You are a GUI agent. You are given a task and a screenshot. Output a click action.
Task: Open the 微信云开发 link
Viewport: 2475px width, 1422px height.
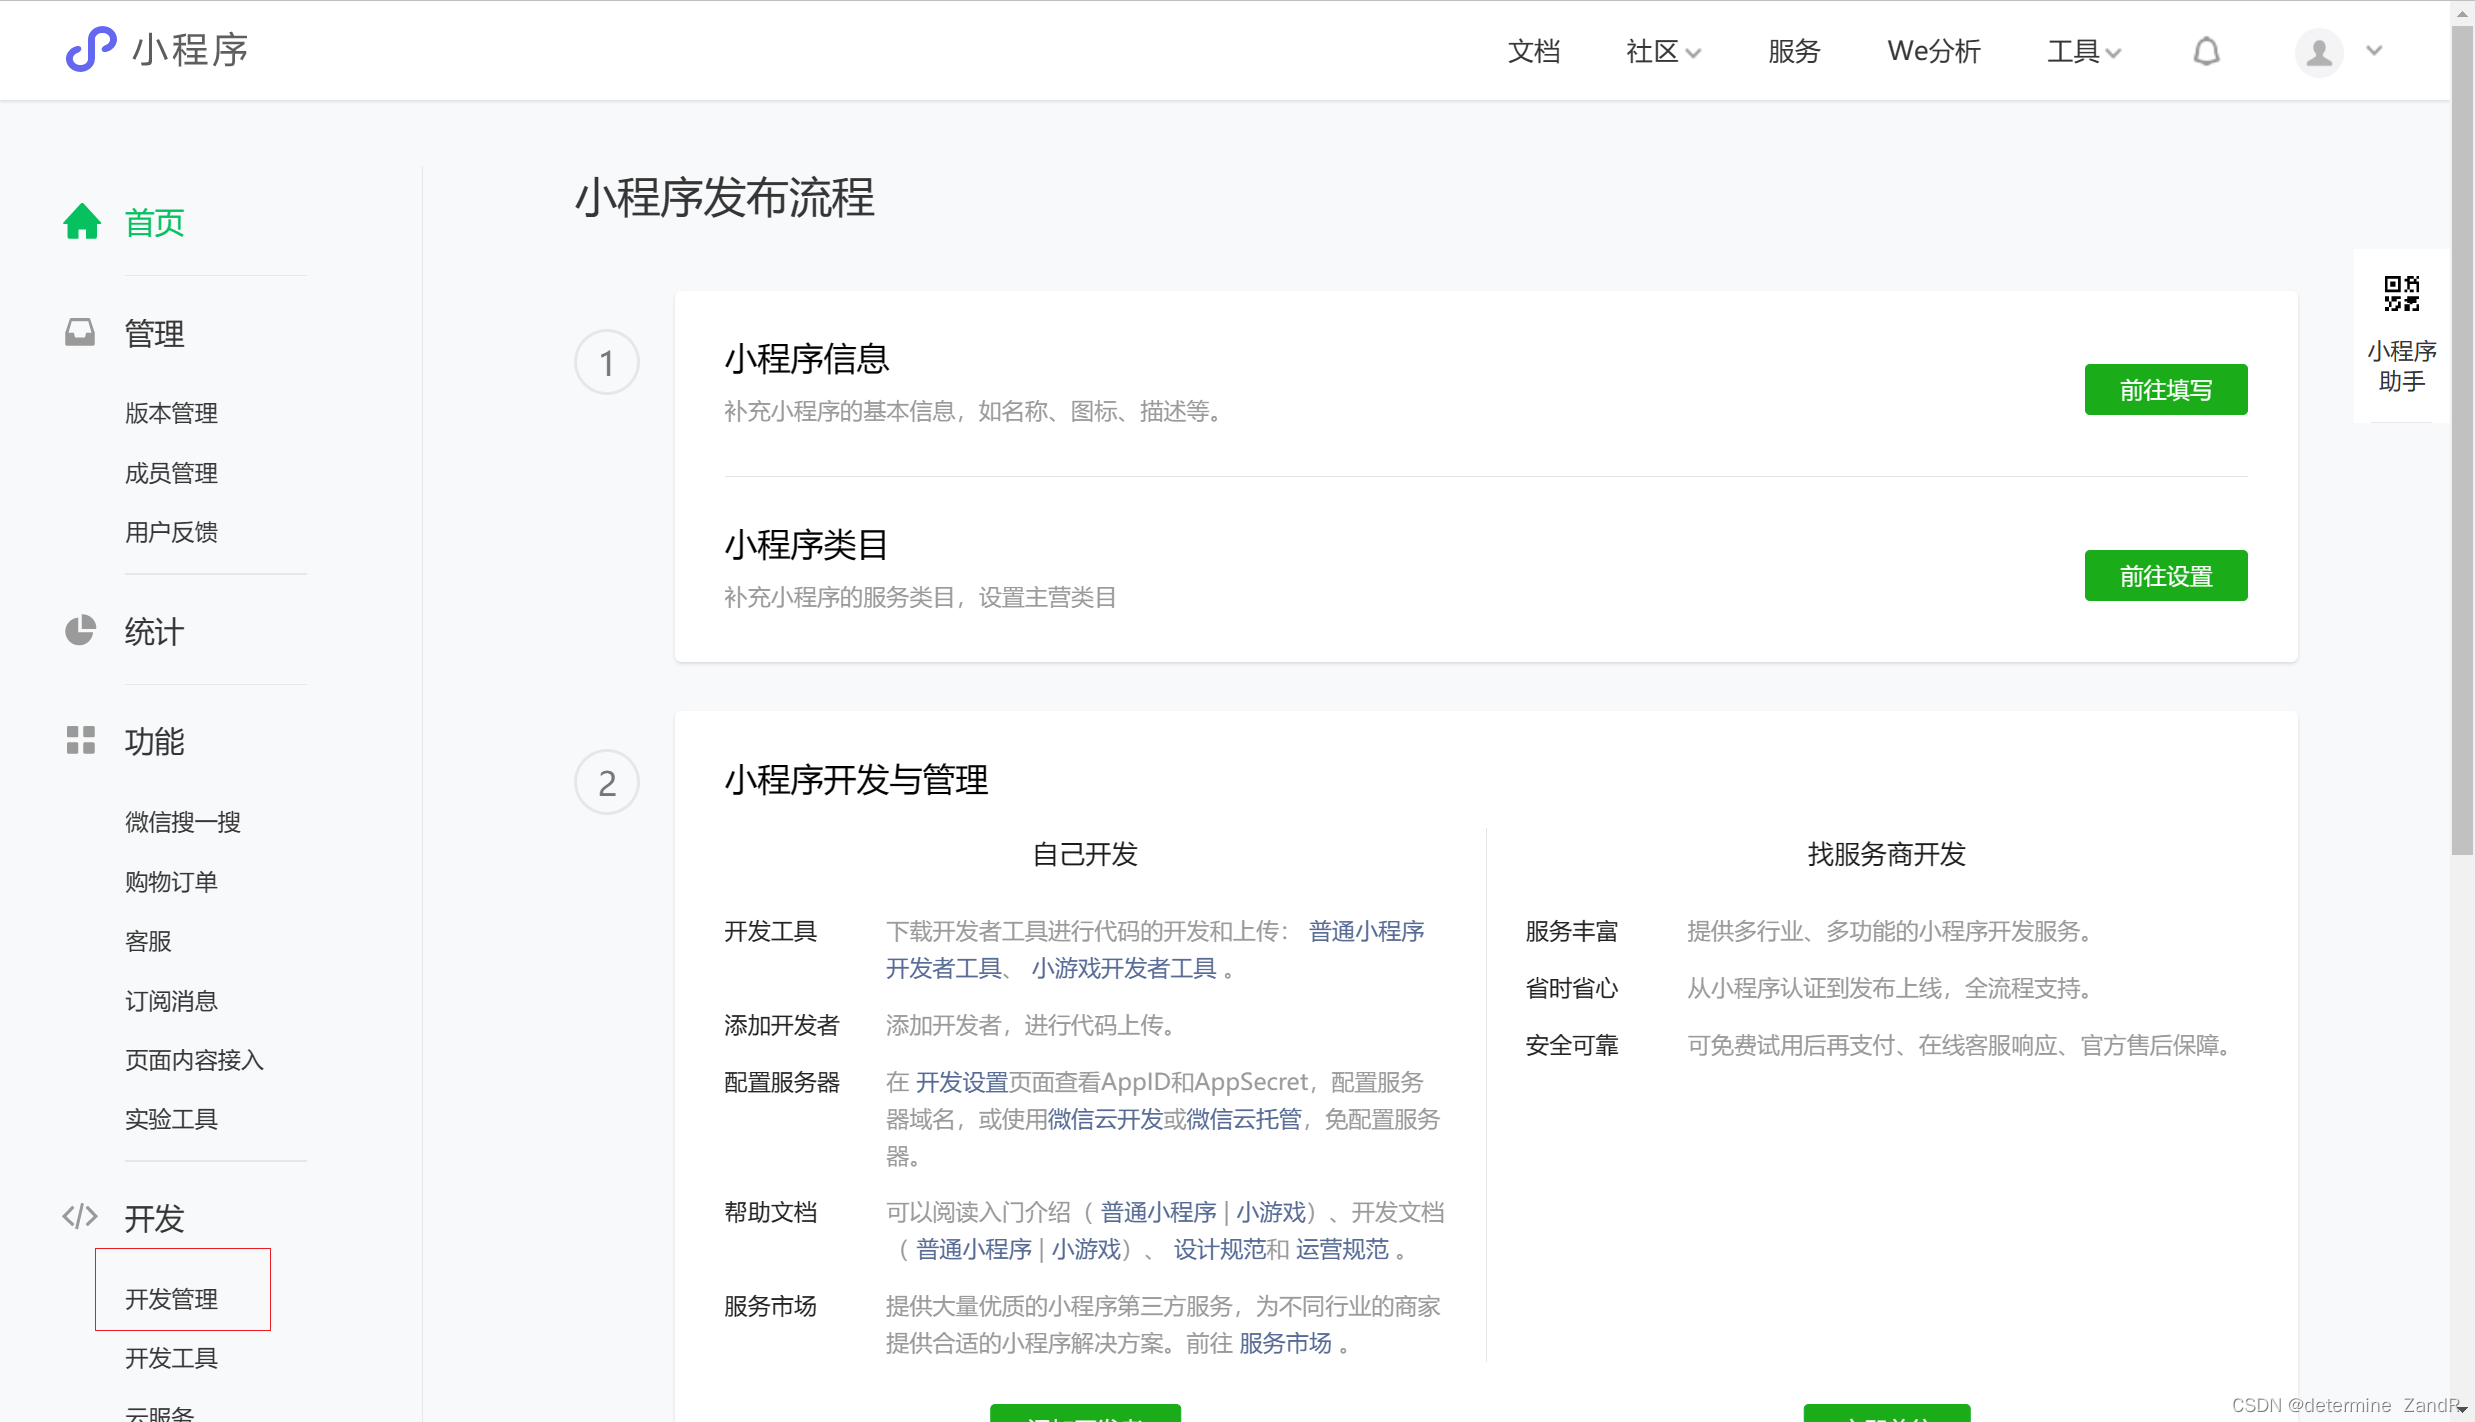(x=1105, y=1119)
